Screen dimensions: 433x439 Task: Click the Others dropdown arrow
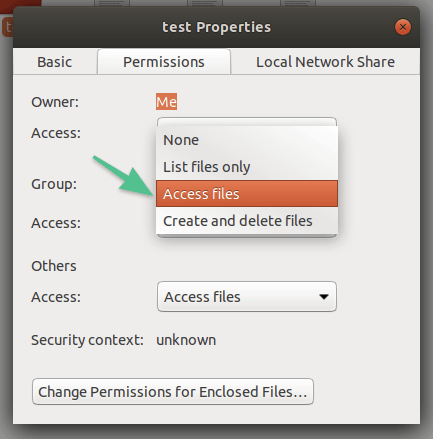point(324,297)
